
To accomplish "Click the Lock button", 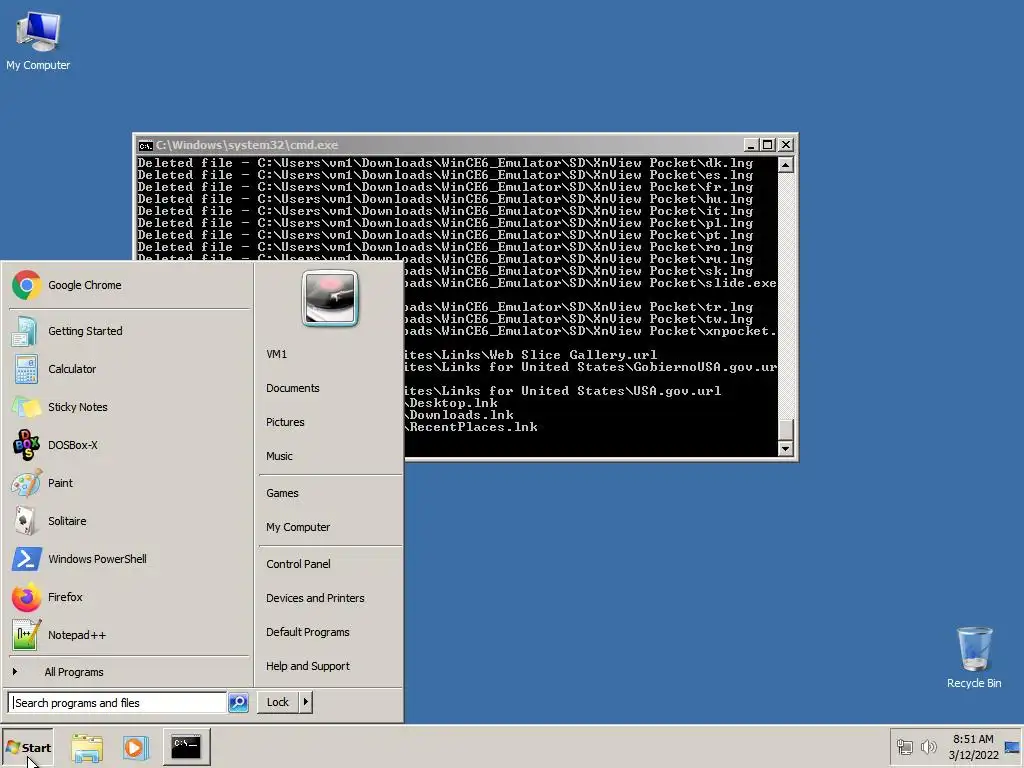I will [278, 702].
